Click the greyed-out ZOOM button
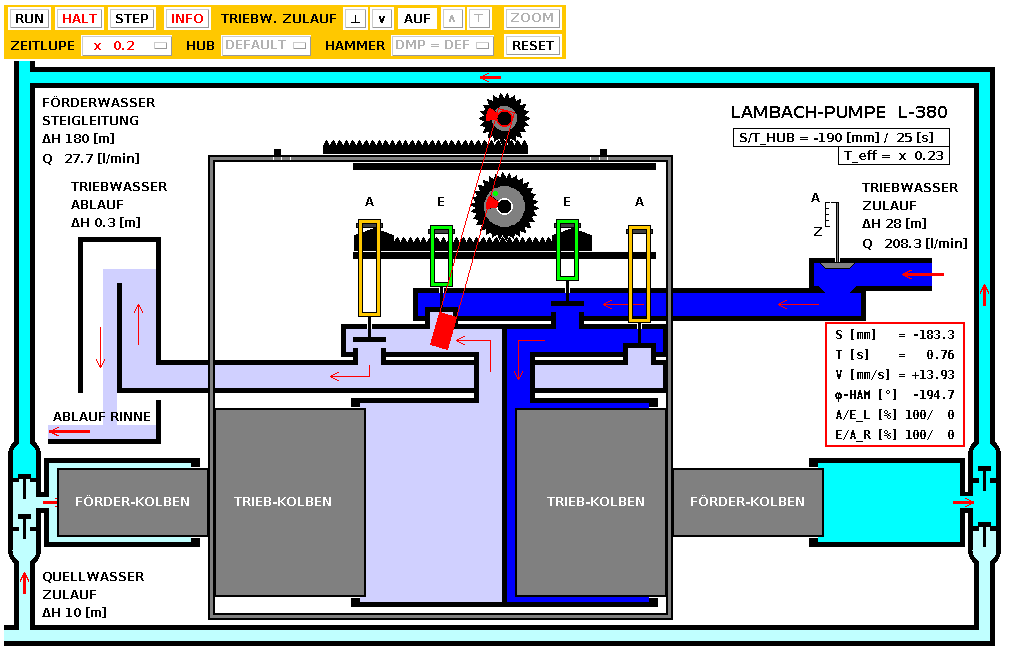The width and height of the screenshot is (1010, 661). pyautogui.click(x=532, y=18)
